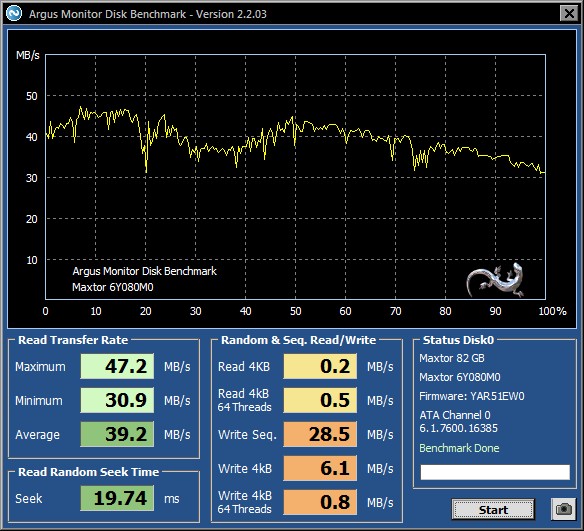This screenshot has height=531, width=584.
Task: Close the Argus Monitor Disk Benchmark window
Action: click(569, 14)
